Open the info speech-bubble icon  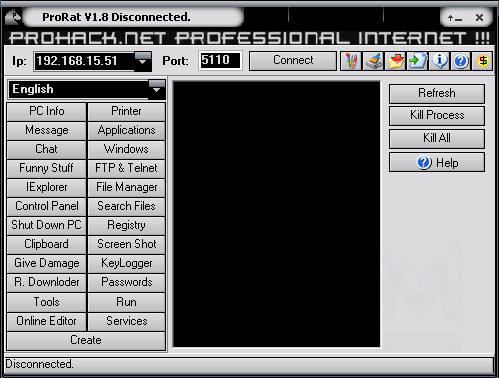pyautogui.click(x=439, y=61)
